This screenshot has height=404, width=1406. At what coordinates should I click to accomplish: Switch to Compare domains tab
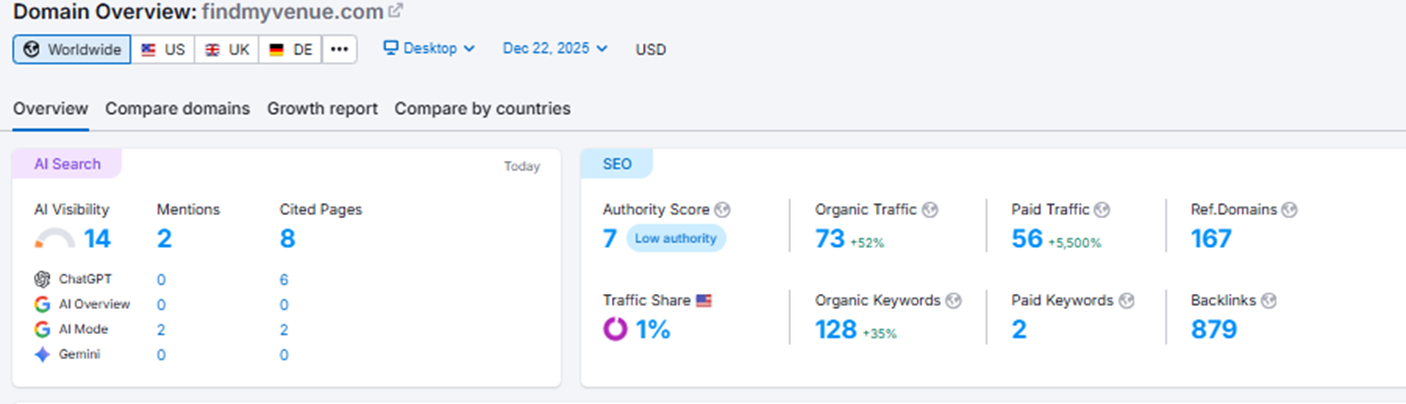tap(177, 109)
